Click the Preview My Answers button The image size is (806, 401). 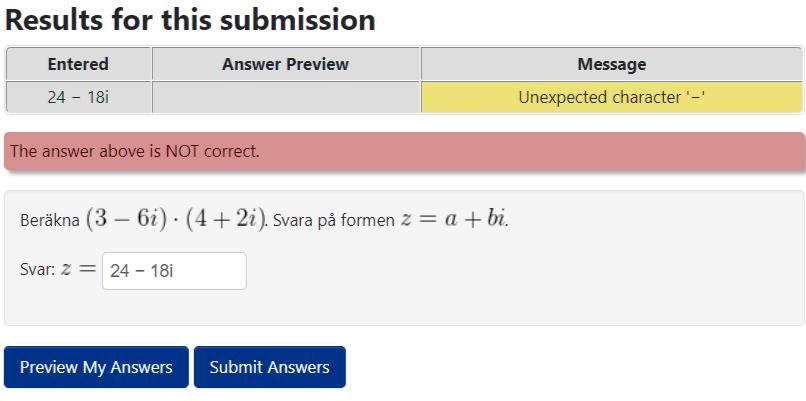pyautogui.click(x=96, y=367)
